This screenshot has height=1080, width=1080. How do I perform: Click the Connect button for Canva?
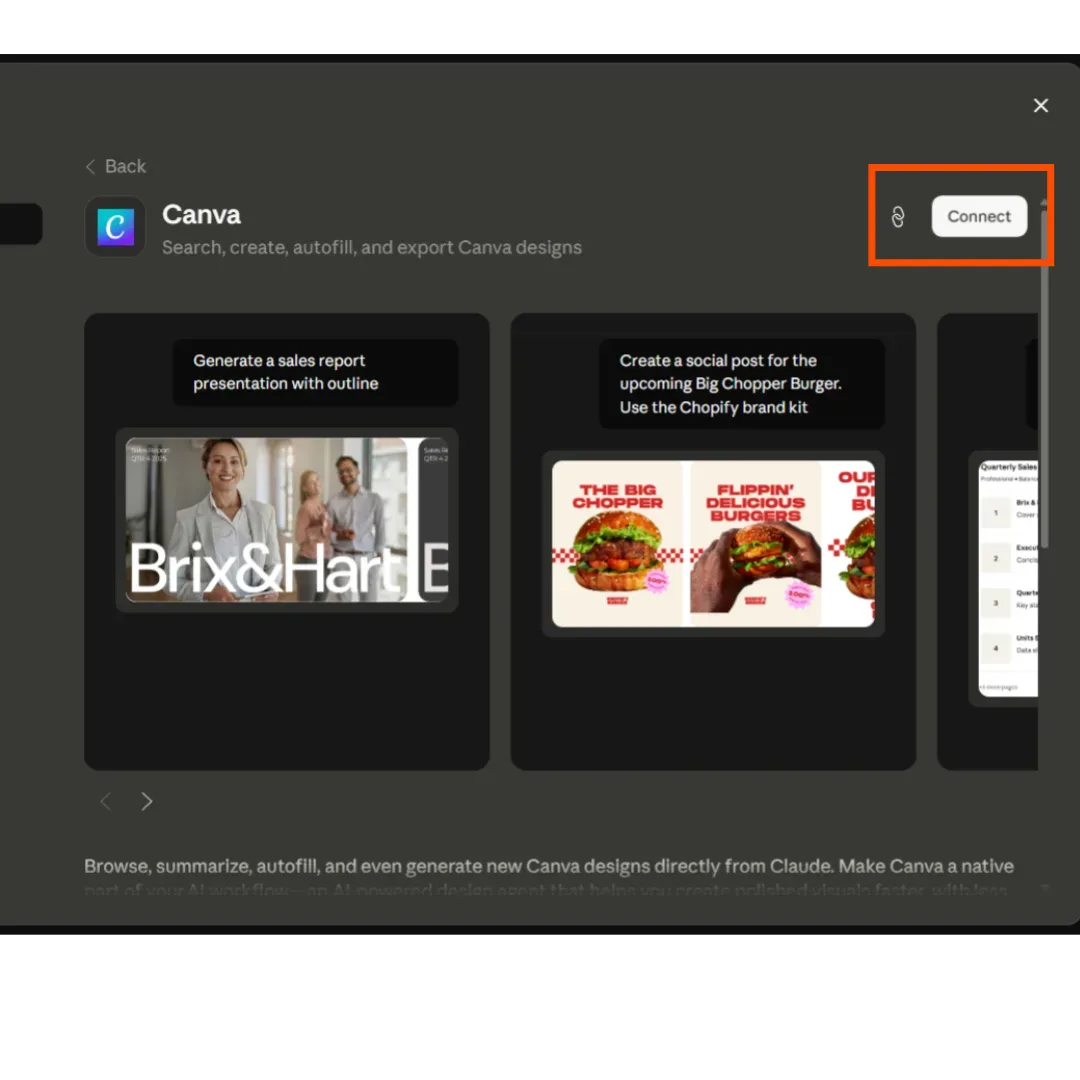point(979,216)
